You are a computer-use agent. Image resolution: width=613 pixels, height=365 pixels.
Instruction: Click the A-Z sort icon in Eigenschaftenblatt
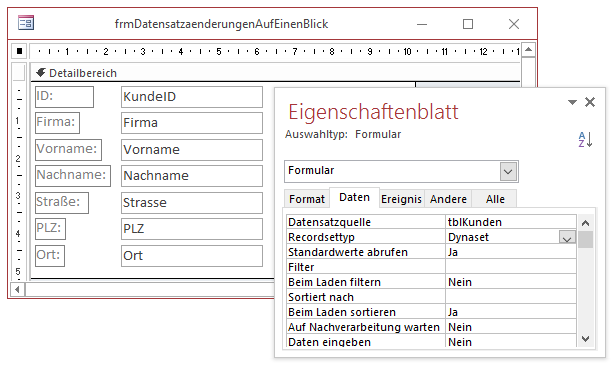click(x=585, y=139)
